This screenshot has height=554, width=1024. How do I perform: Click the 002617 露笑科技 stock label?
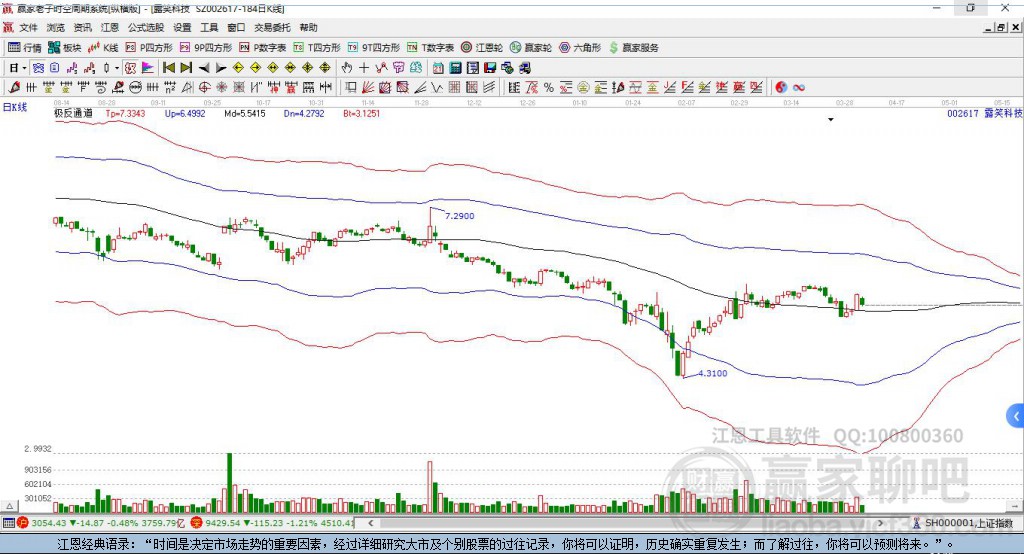(984, 113)
